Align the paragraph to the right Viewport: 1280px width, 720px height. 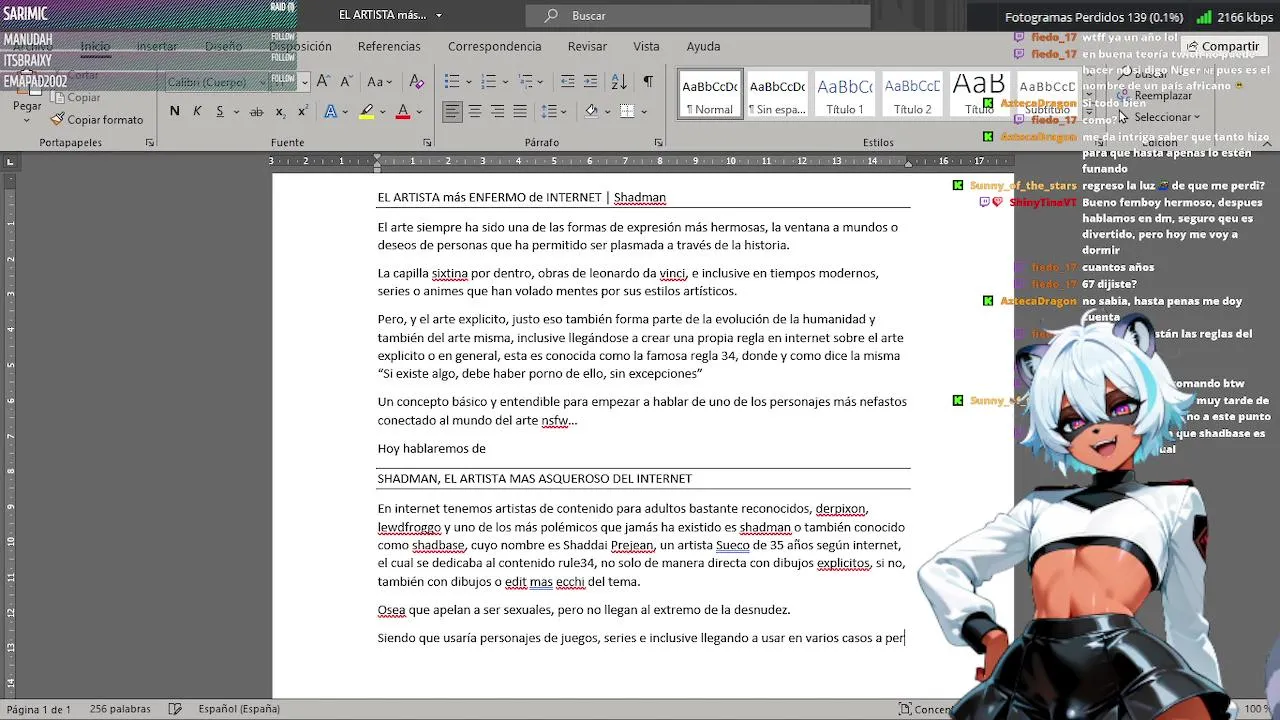497,111
